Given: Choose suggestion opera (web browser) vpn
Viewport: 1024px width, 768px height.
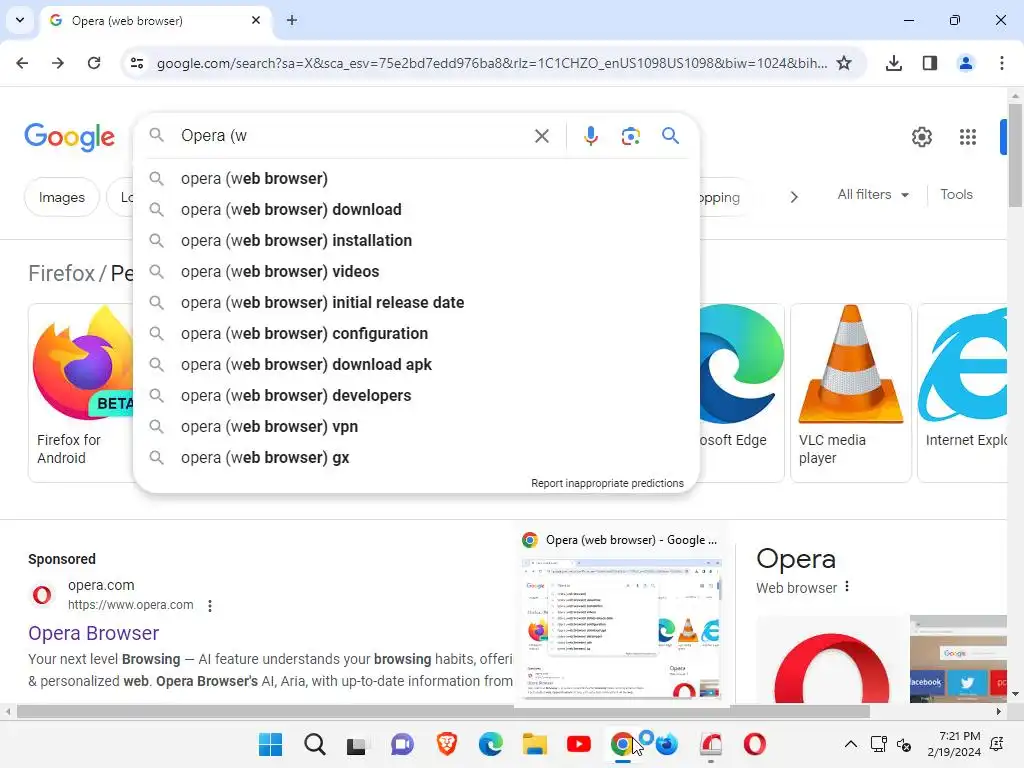Looking at the screenshot, I should [x=416, y=426].
